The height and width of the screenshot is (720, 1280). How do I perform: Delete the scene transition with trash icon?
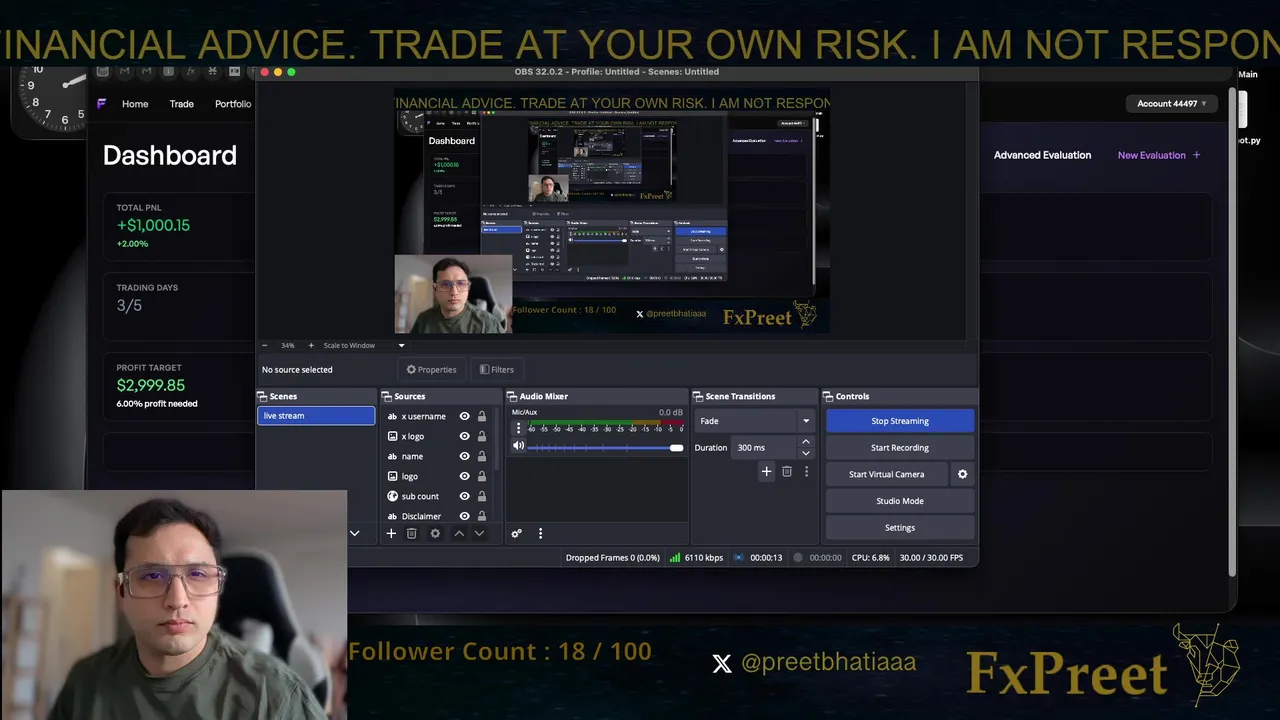(787, 472)
